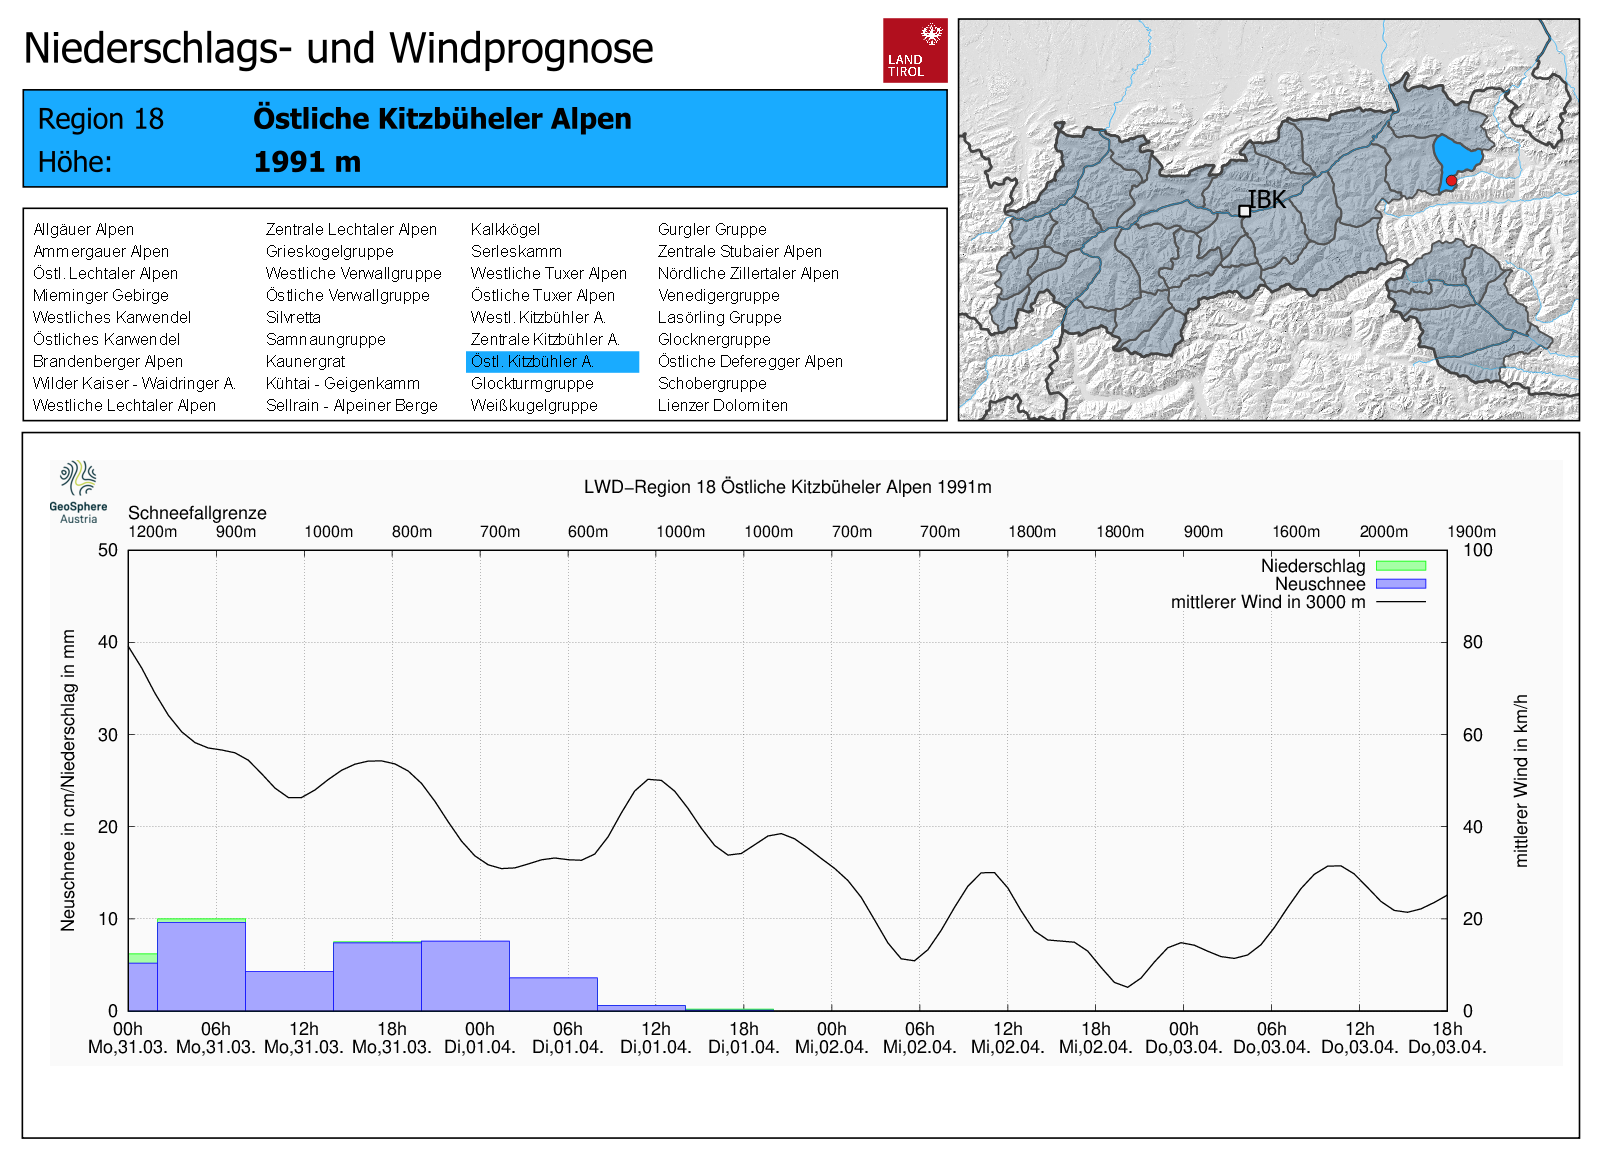Screen dimensions: 1600x1153
Task: Select Wilder Kaiser - Waidringer A. region
Action: (134, 383)
